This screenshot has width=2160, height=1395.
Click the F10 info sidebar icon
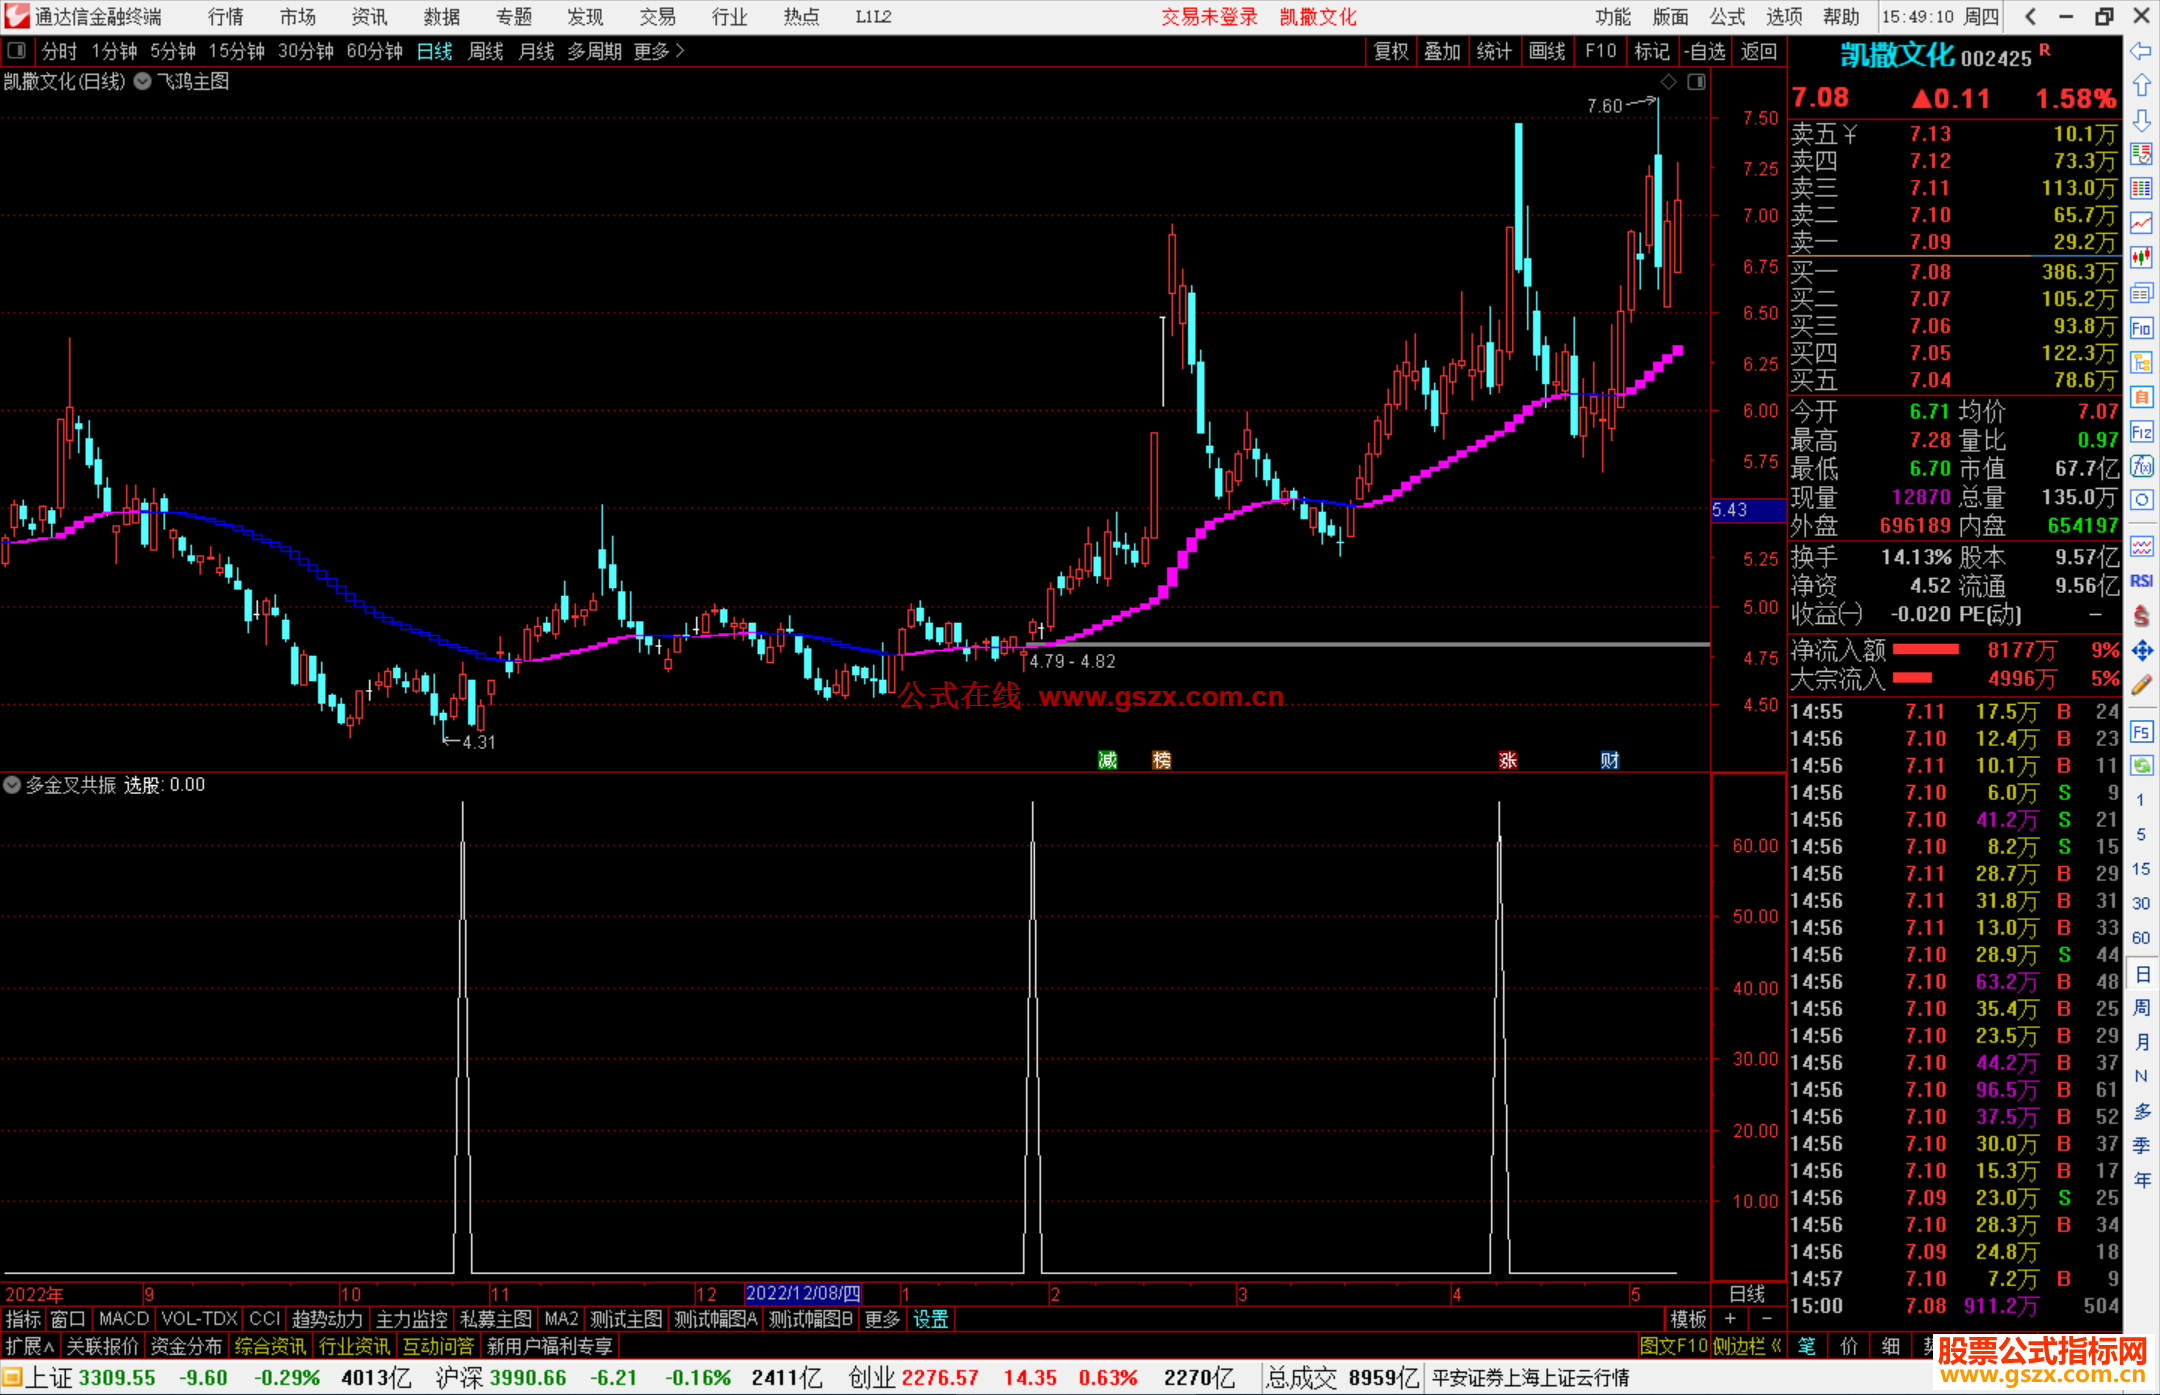pos(2141,328)
